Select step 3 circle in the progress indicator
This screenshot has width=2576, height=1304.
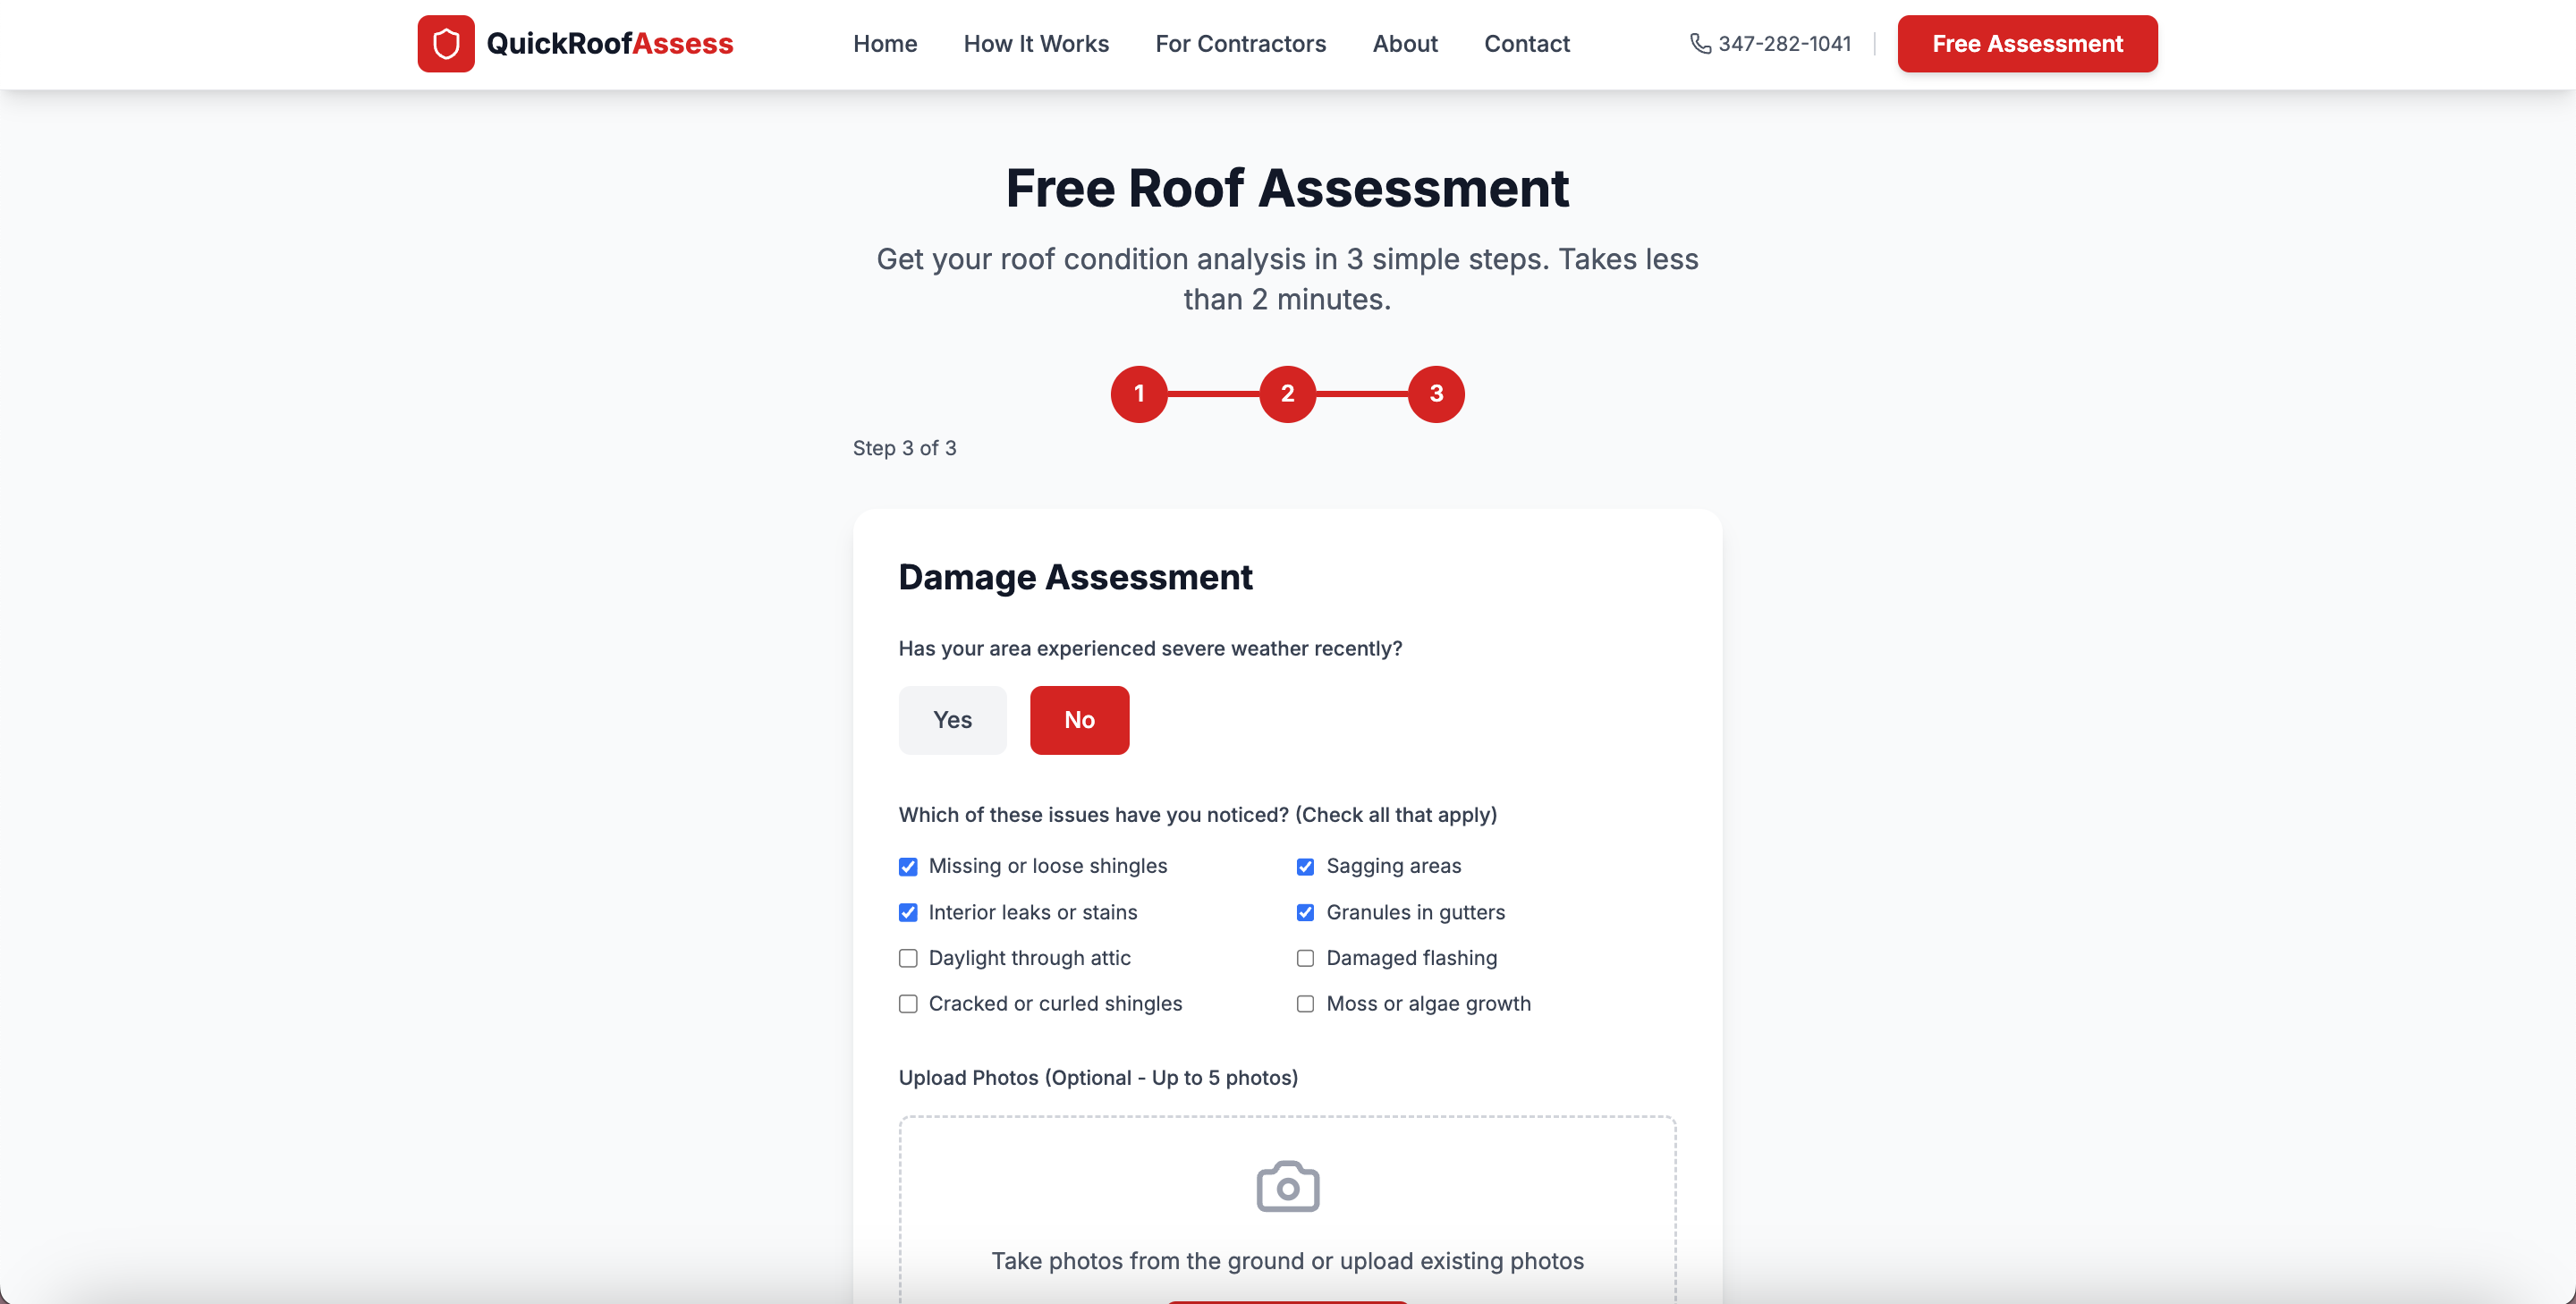[1437, 393]
